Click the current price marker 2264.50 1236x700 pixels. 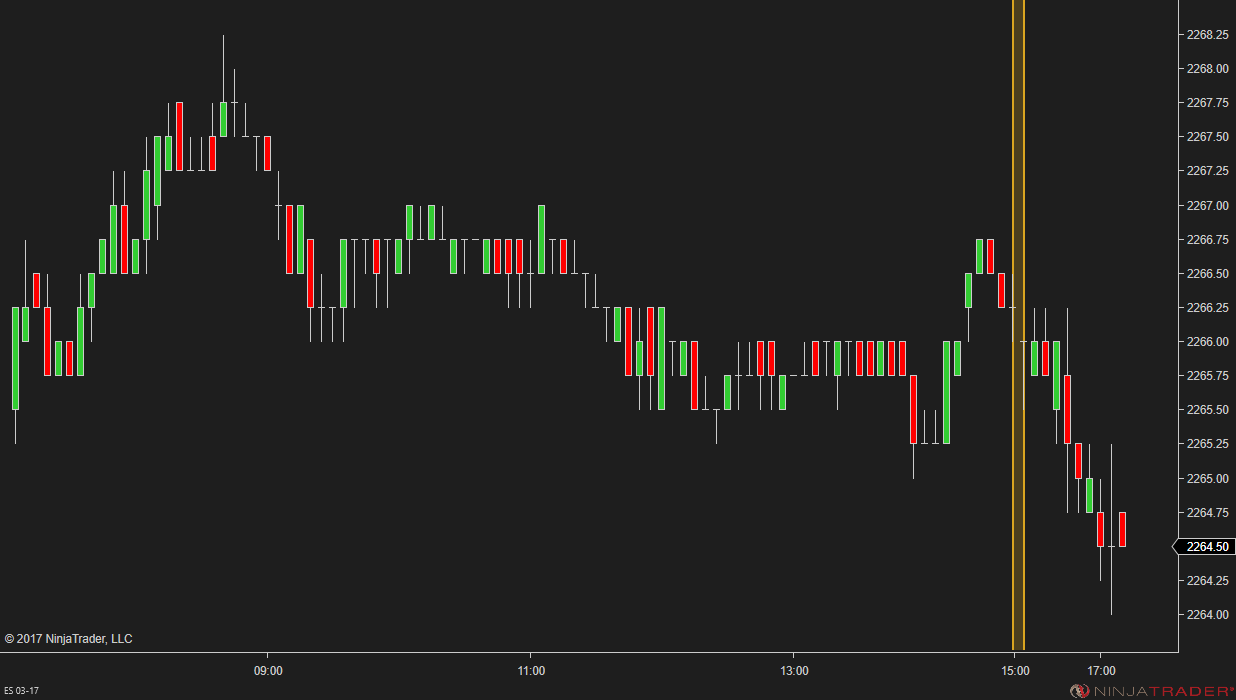[x=1207, y=546]
